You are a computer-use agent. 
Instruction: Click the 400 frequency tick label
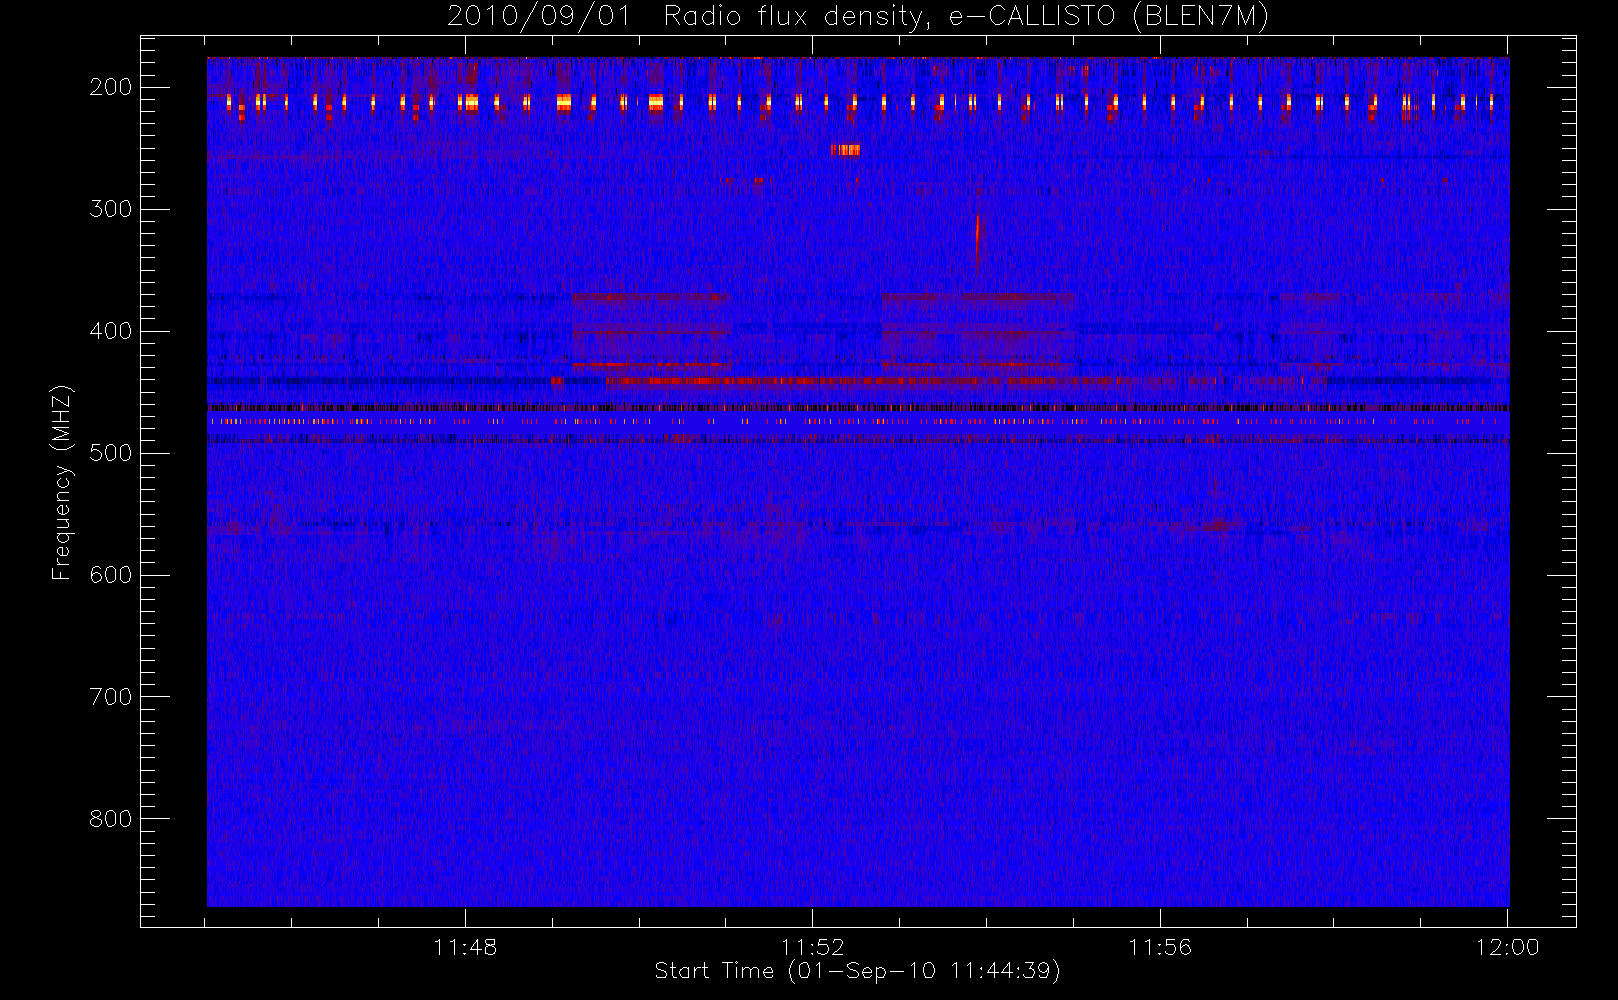(x=111, y=331)
